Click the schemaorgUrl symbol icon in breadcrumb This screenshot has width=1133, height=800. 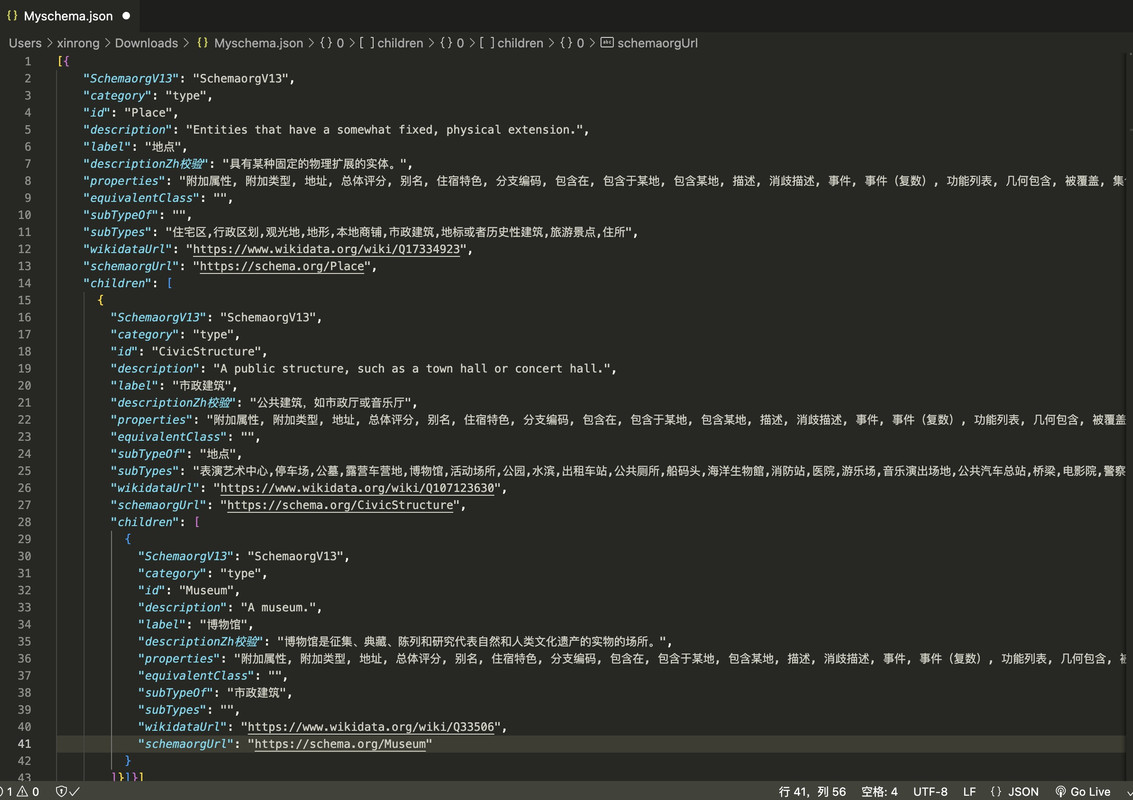tap(607, 43)
